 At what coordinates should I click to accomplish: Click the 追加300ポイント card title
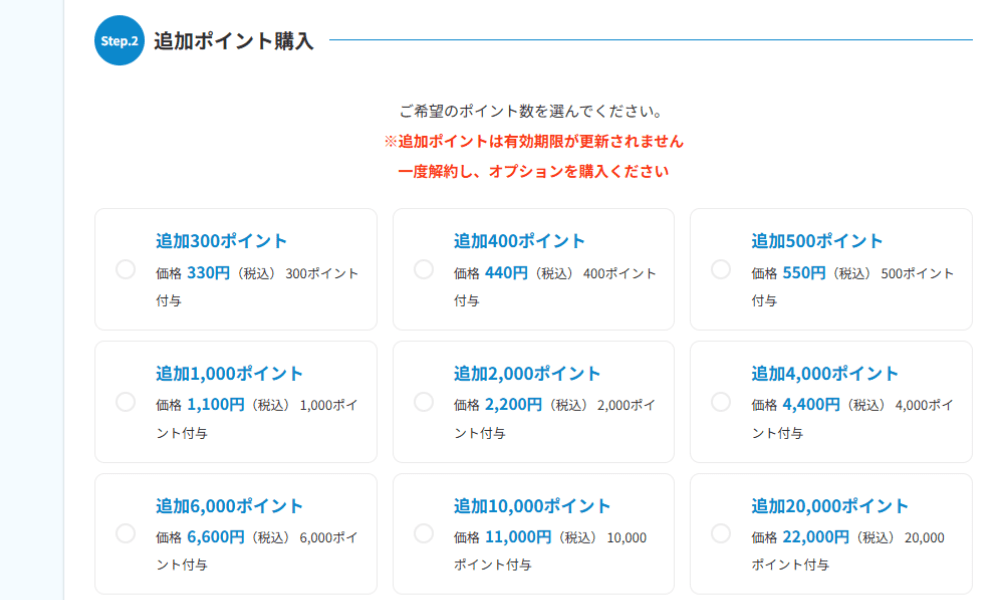click(221, 241)
